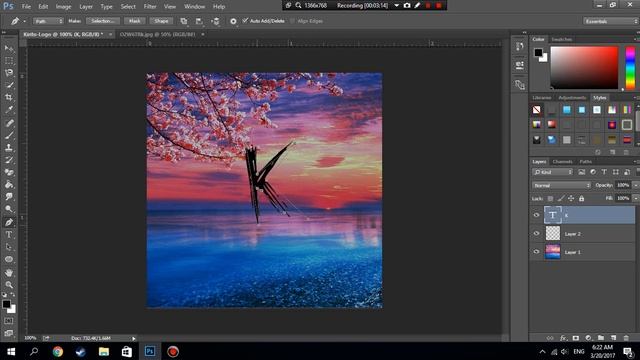This screenshot has width=640, height=360.
Task: Click the hue spectrum slider
Action: tap(630, 67)
